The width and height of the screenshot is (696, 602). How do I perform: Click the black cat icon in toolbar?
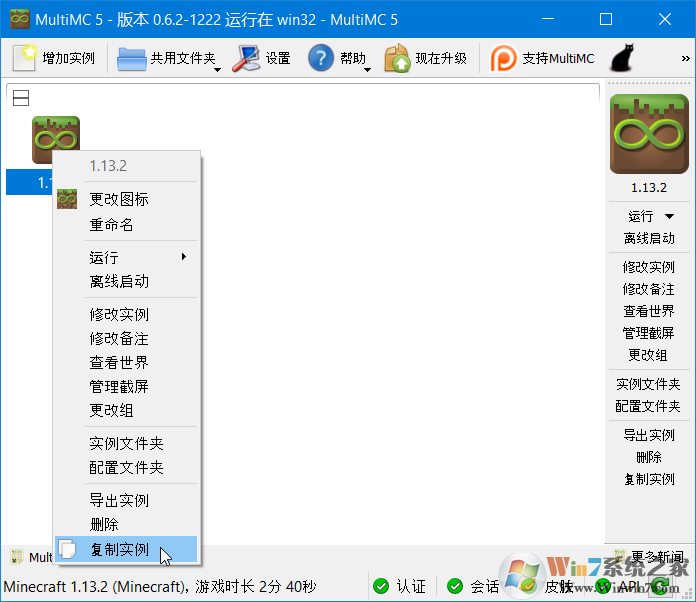[x=625, y=59]
